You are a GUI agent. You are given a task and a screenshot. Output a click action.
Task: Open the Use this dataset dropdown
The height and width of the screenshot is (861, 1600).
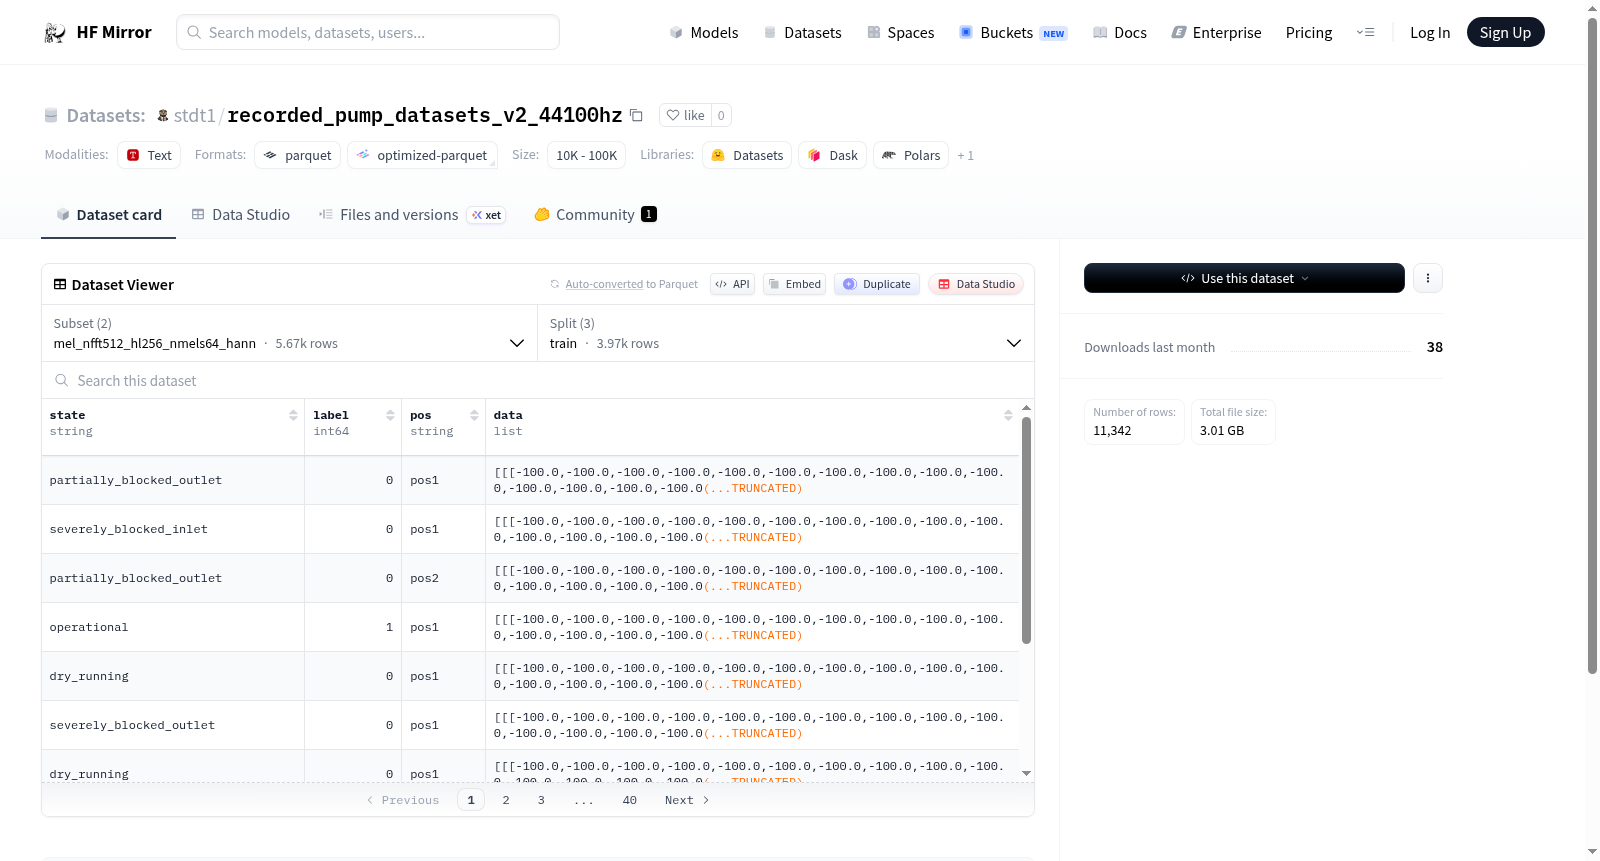(x=1244, y=278)
